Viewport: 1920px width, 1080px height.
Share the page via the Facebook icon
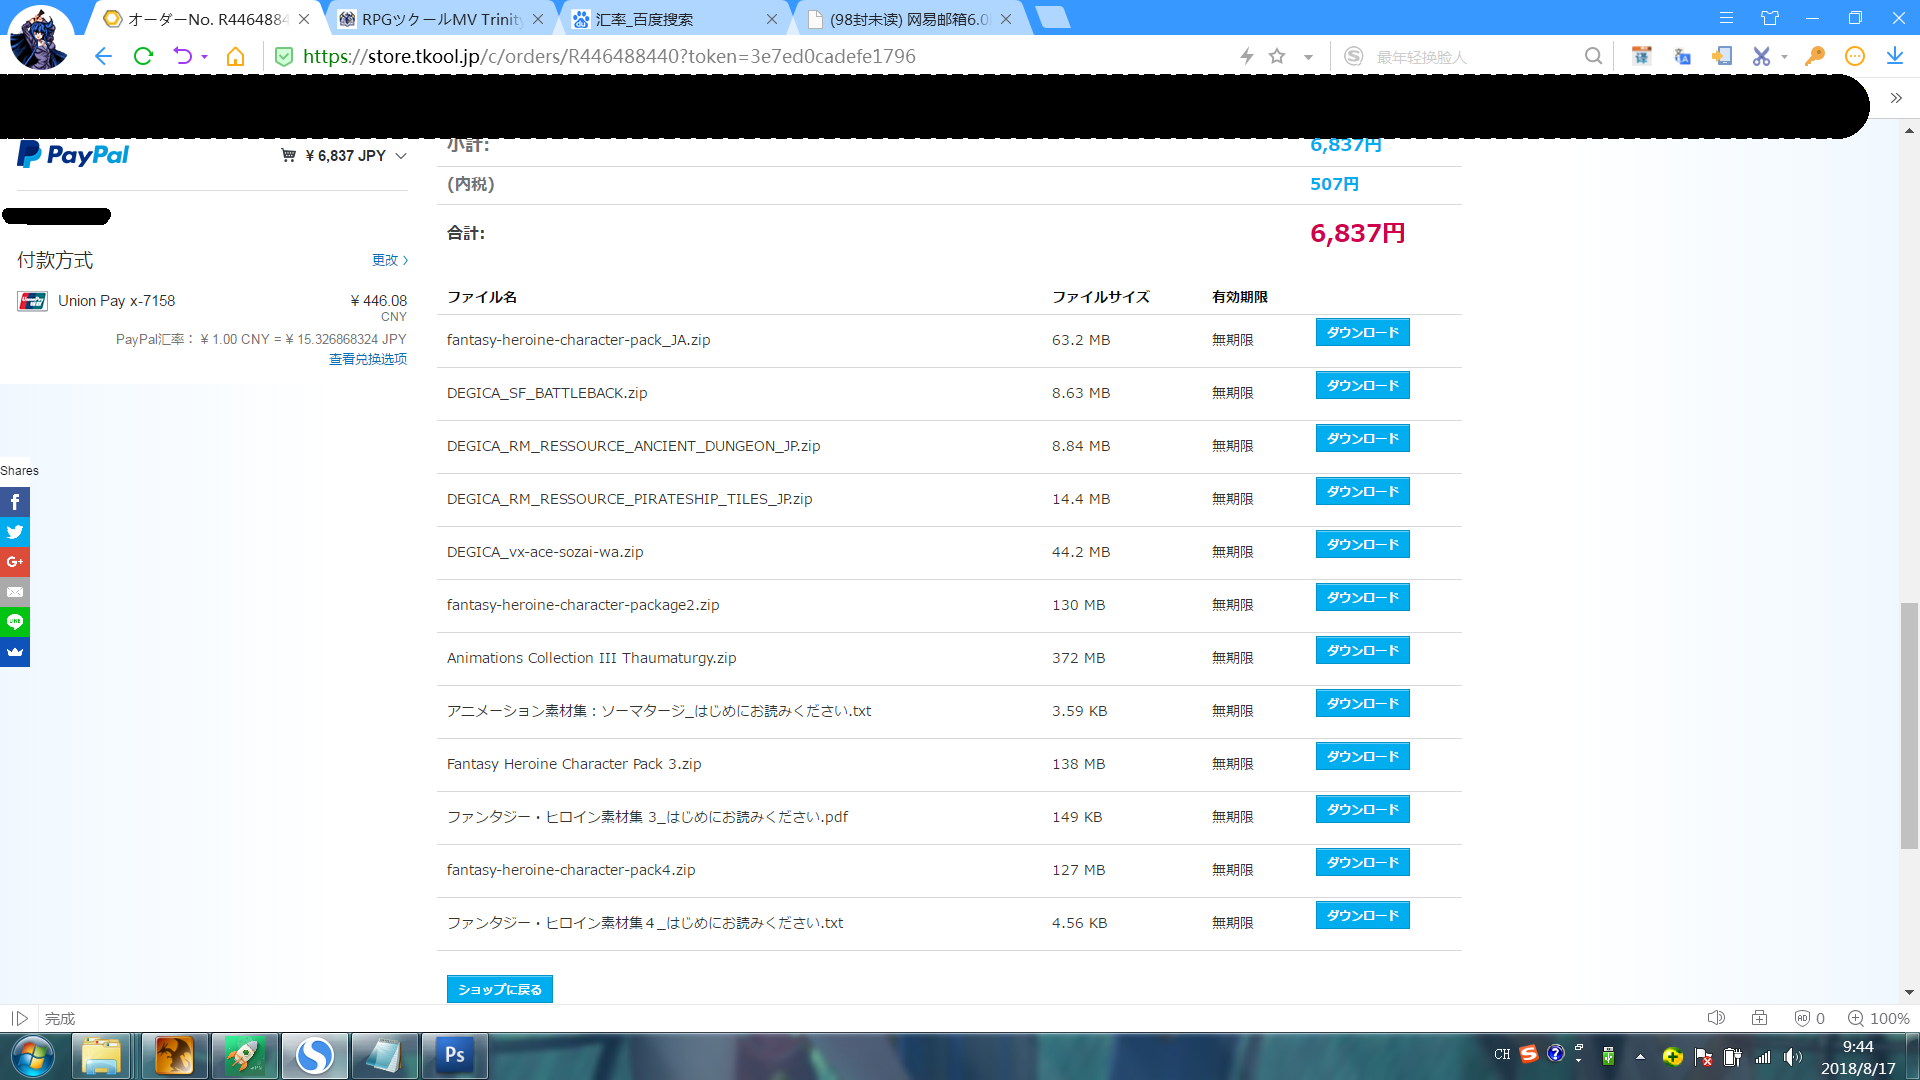click(x=15, y=502)
